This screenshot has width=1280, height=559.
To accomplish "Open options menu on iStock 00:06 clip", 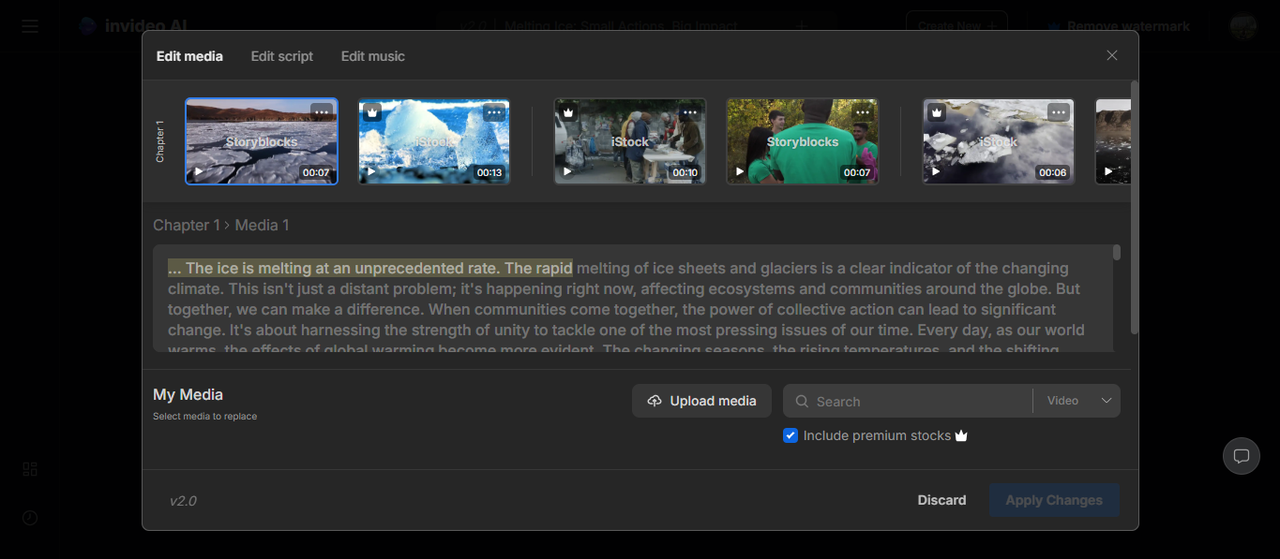I will coord(1058,113).
